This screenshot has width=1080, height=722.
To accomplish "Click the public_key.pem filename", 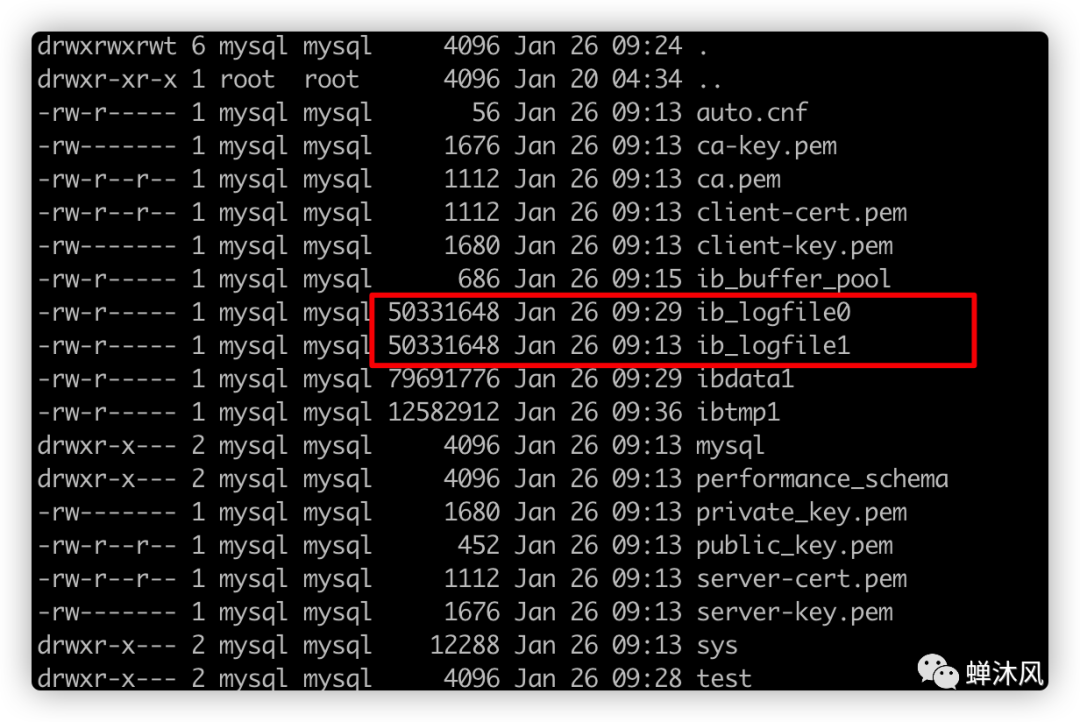I will coord(794,546).
